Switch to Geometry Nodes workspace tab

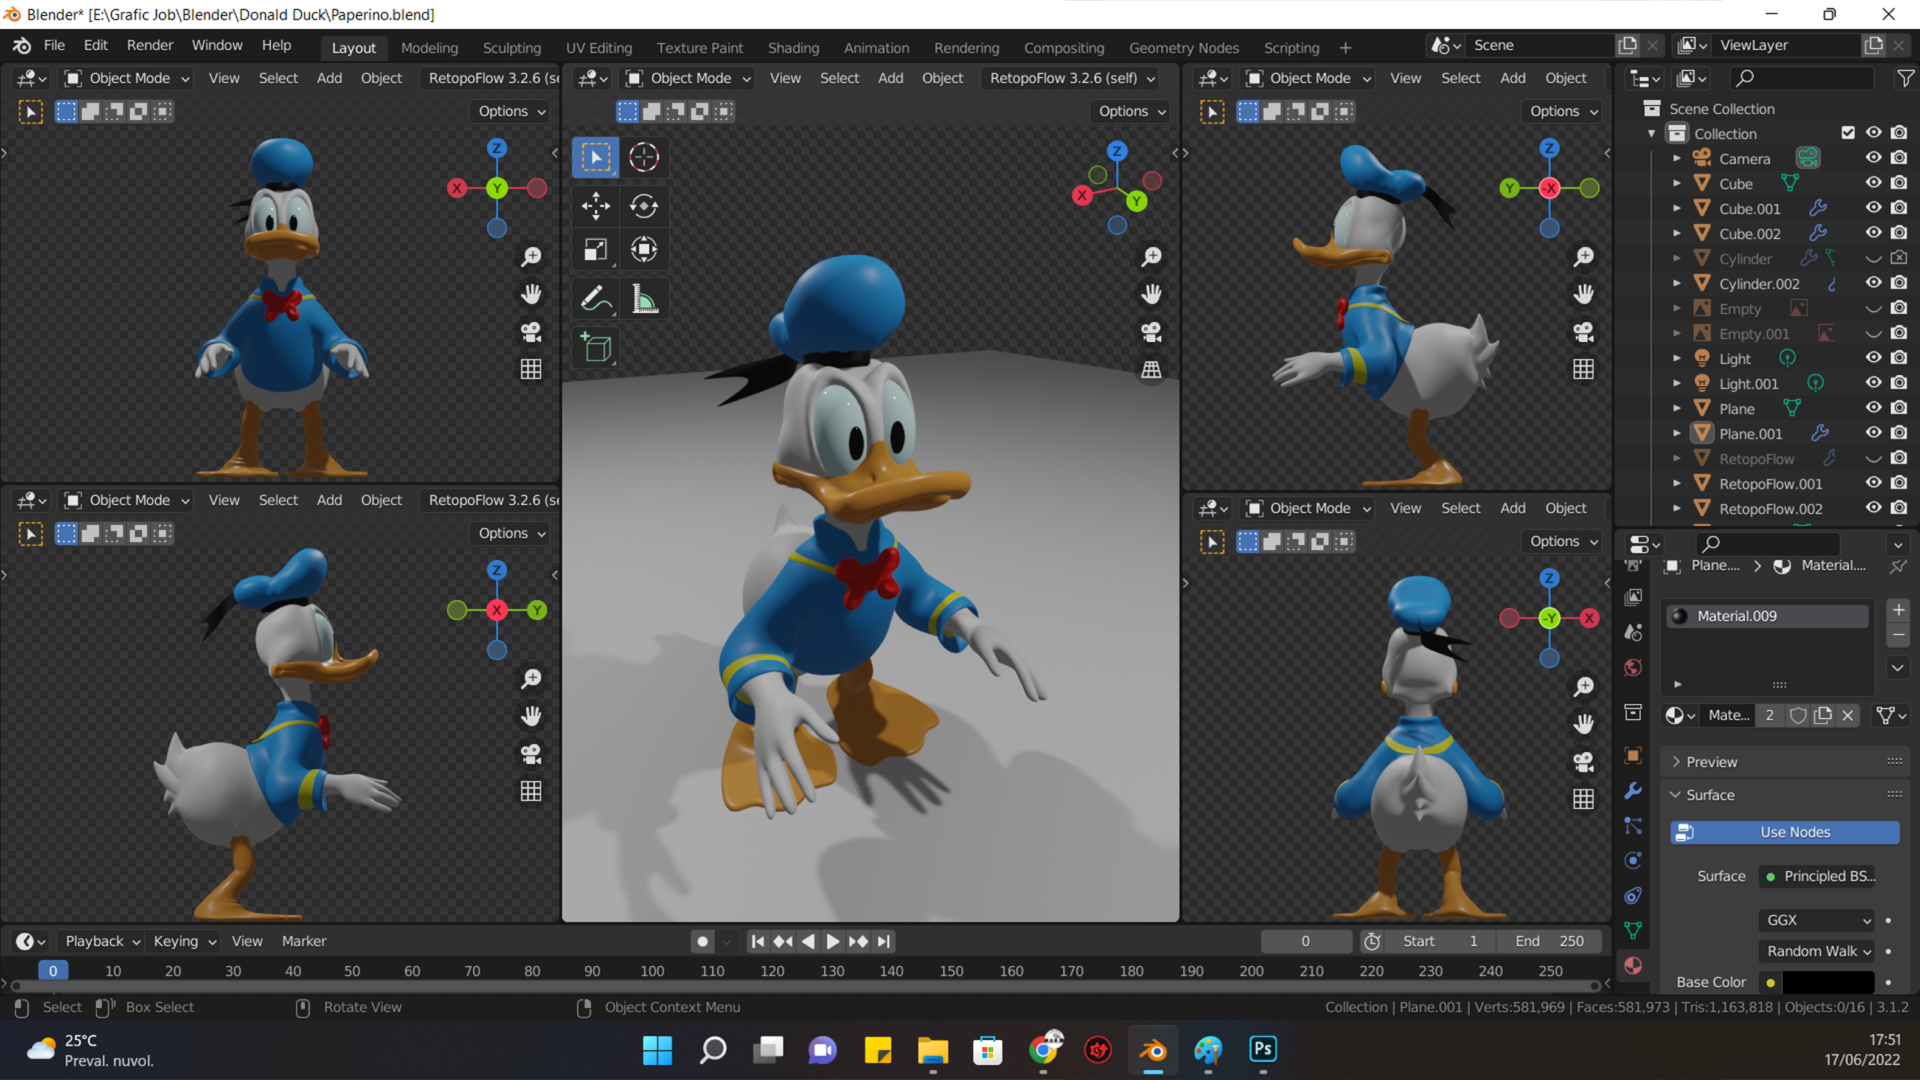1183,48
